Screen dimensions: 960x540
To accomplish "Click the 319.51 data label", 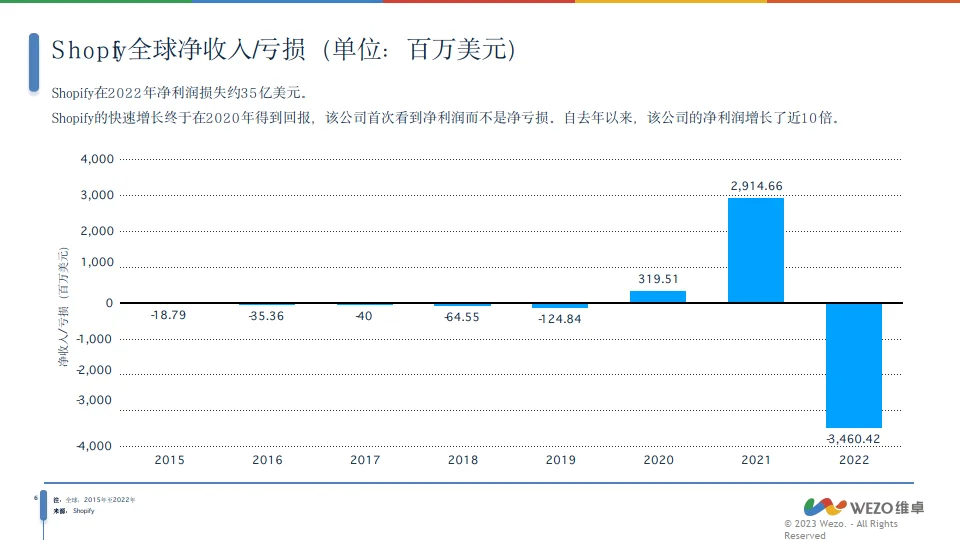I will coord(658,279).
